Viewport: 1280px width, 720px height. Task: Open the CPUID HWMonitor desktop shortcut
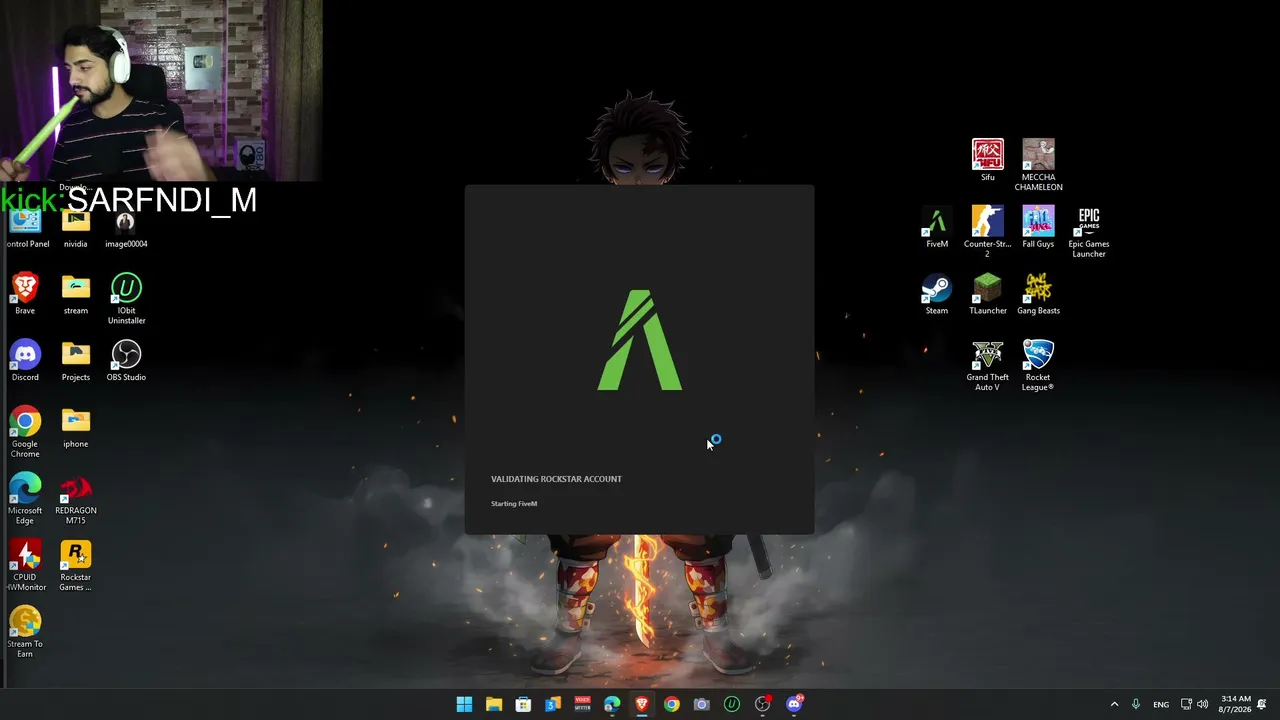25,566
